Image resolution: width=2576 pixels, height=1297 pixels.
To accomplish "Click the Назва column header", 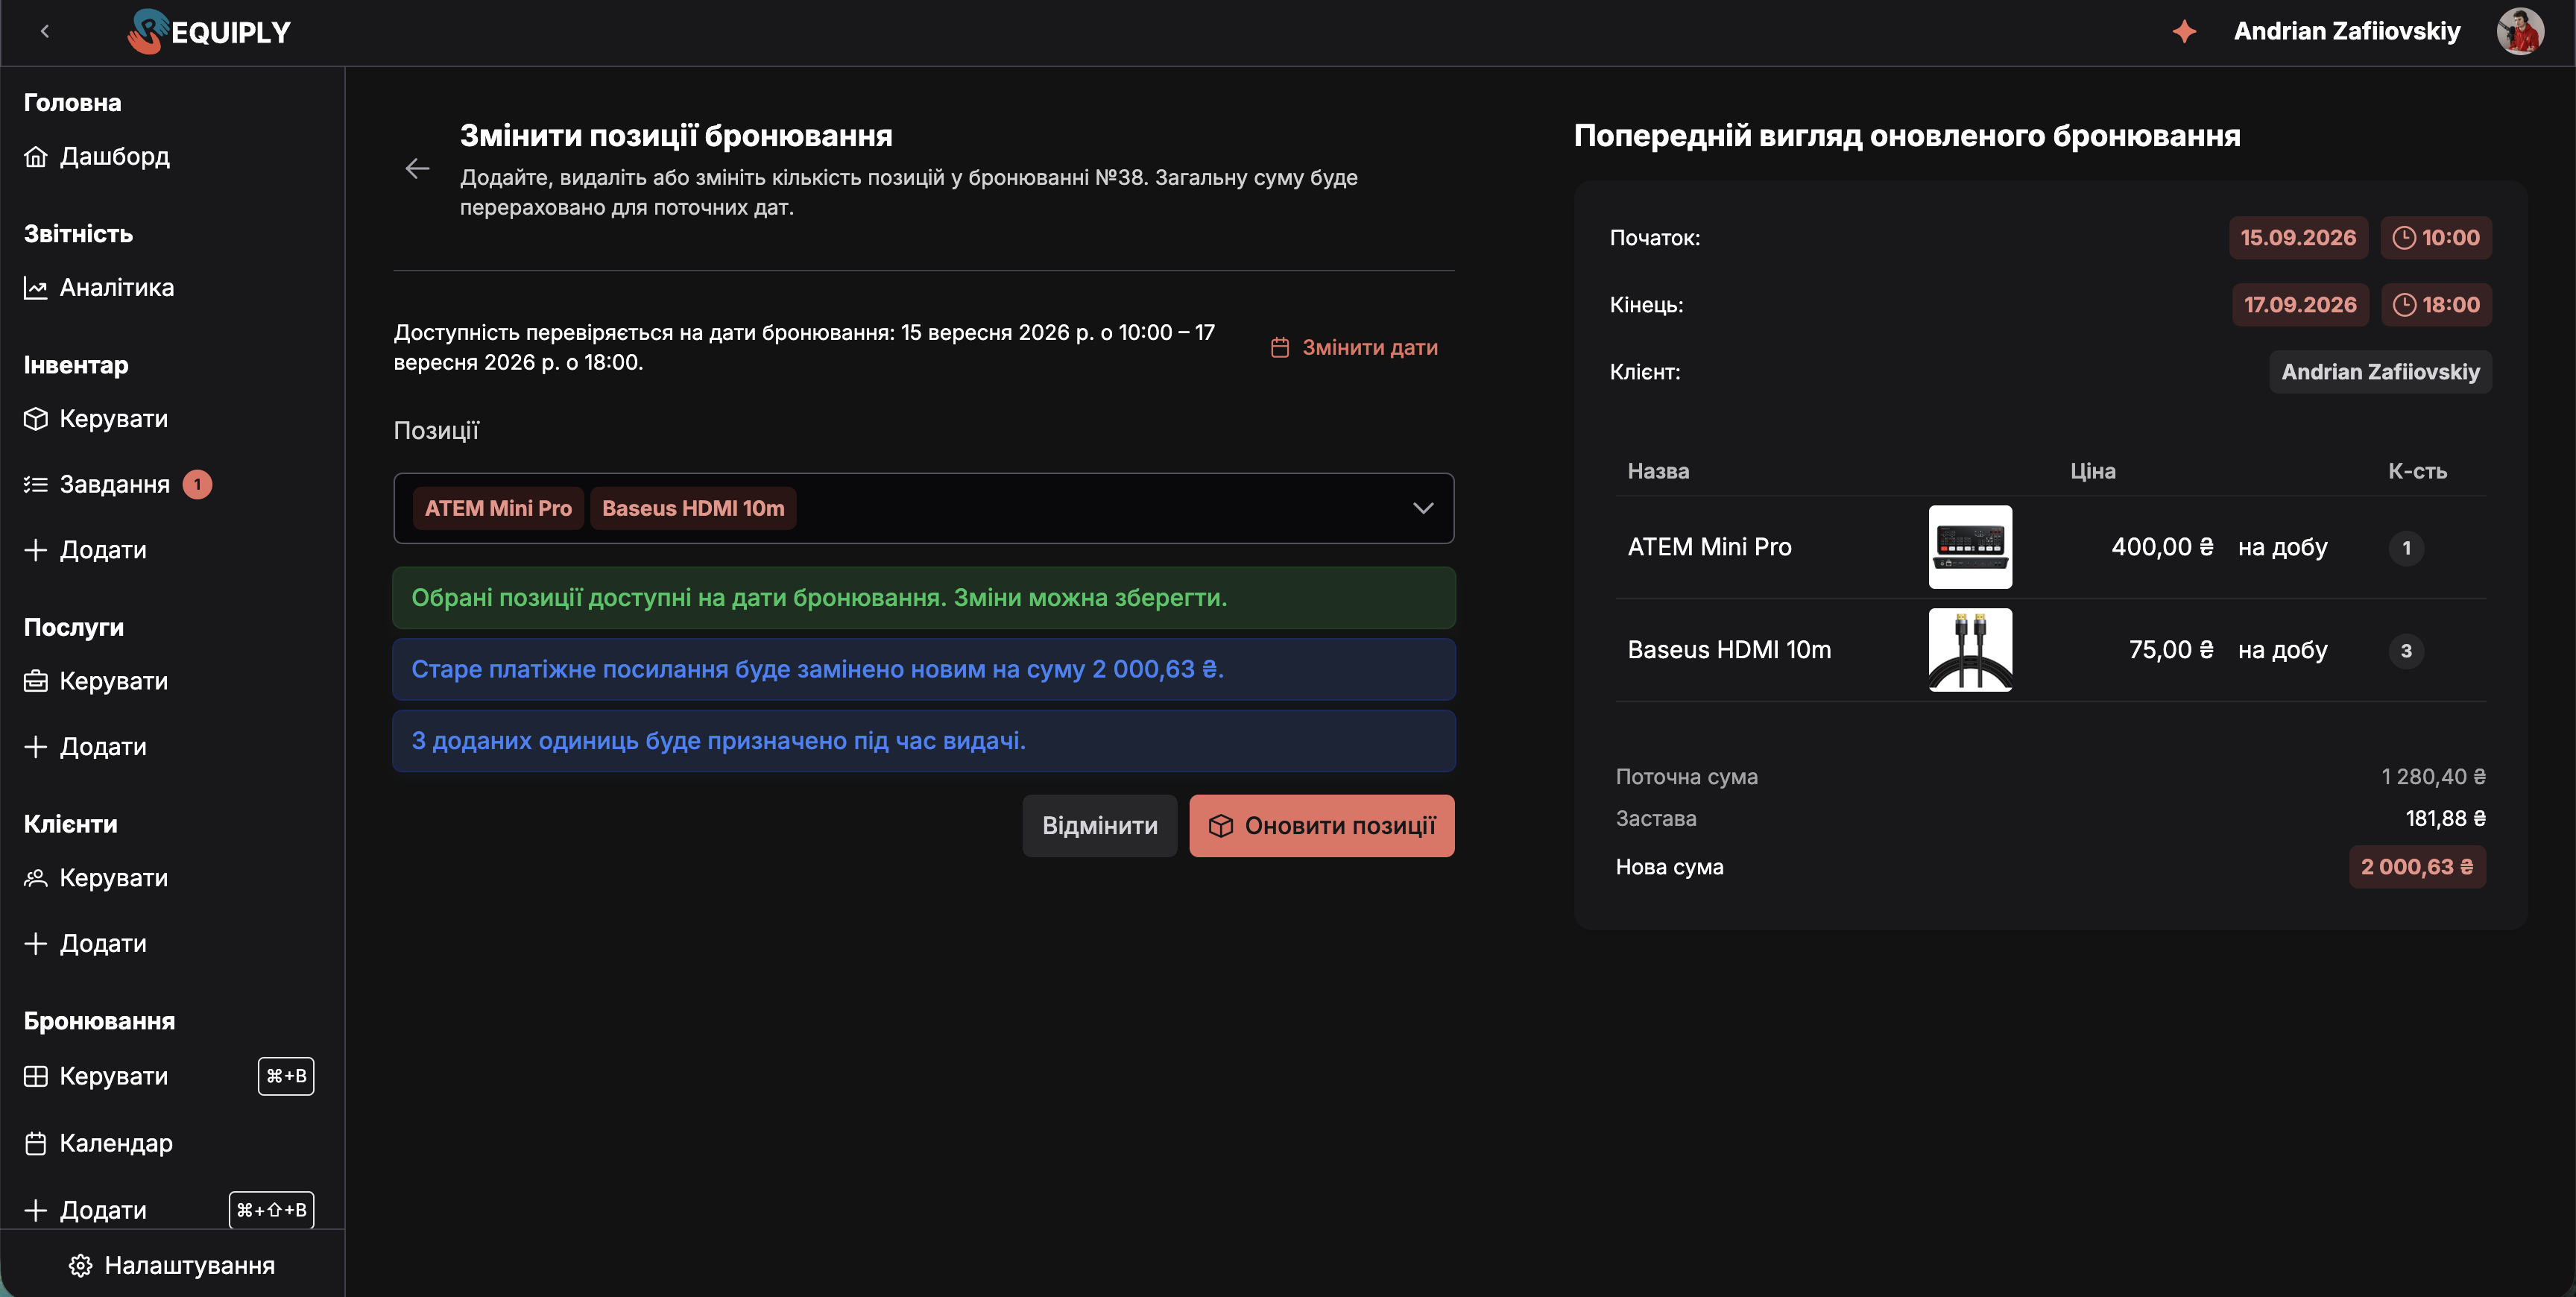I will (x=1658, y=471).
